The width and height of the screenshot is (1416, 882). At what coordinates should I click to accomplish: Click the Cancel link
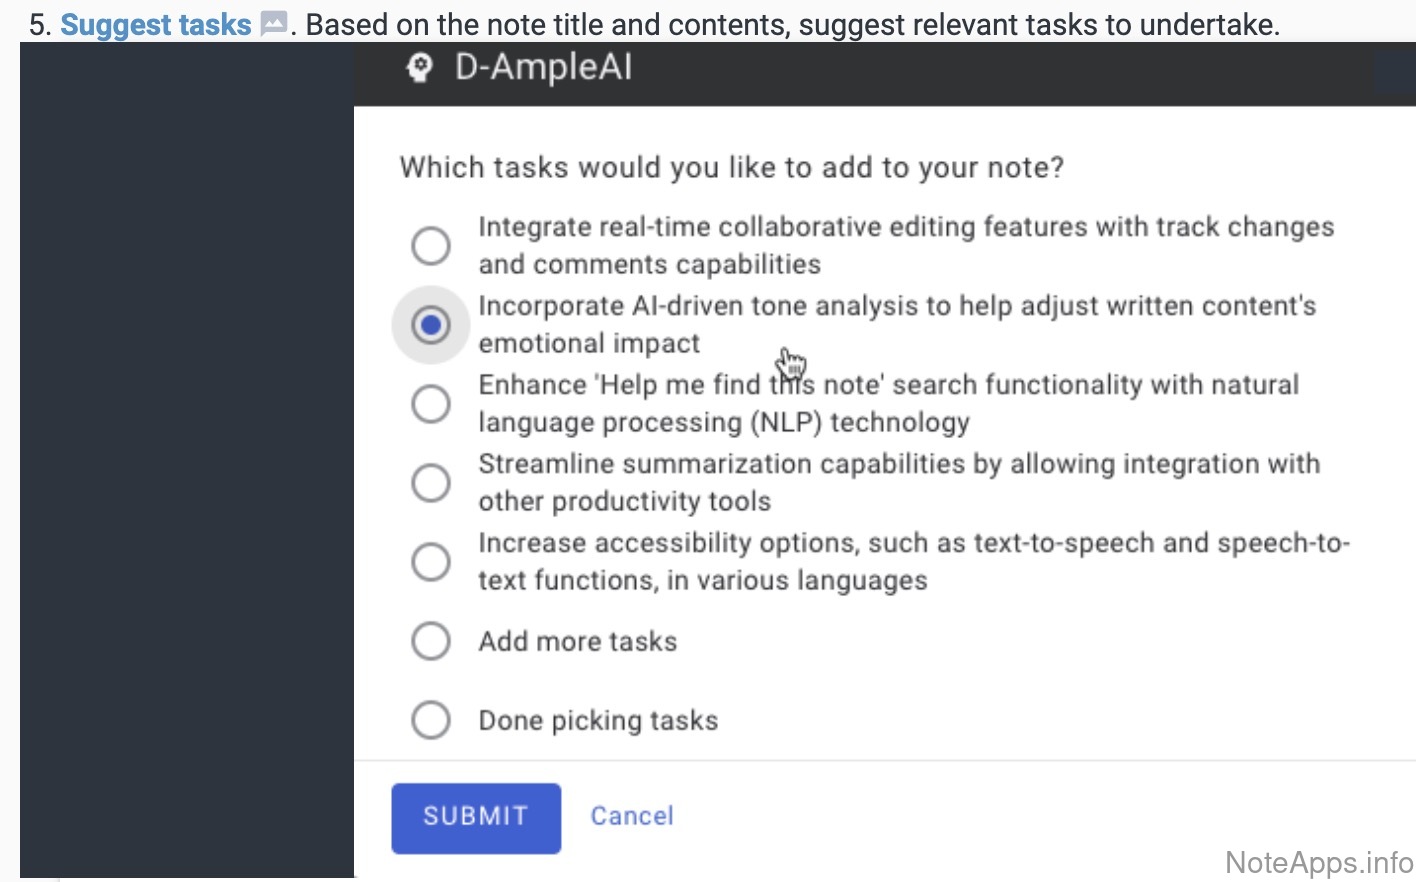pos(632,816)
